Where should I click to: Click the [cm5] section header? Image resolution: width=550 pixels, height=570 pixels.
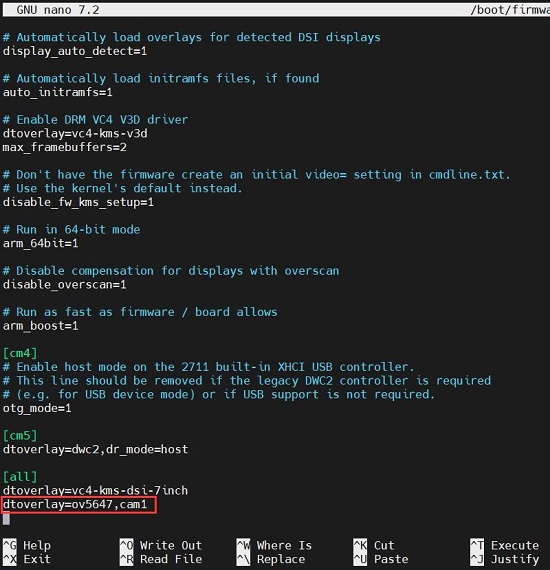(x=20, y=435)
